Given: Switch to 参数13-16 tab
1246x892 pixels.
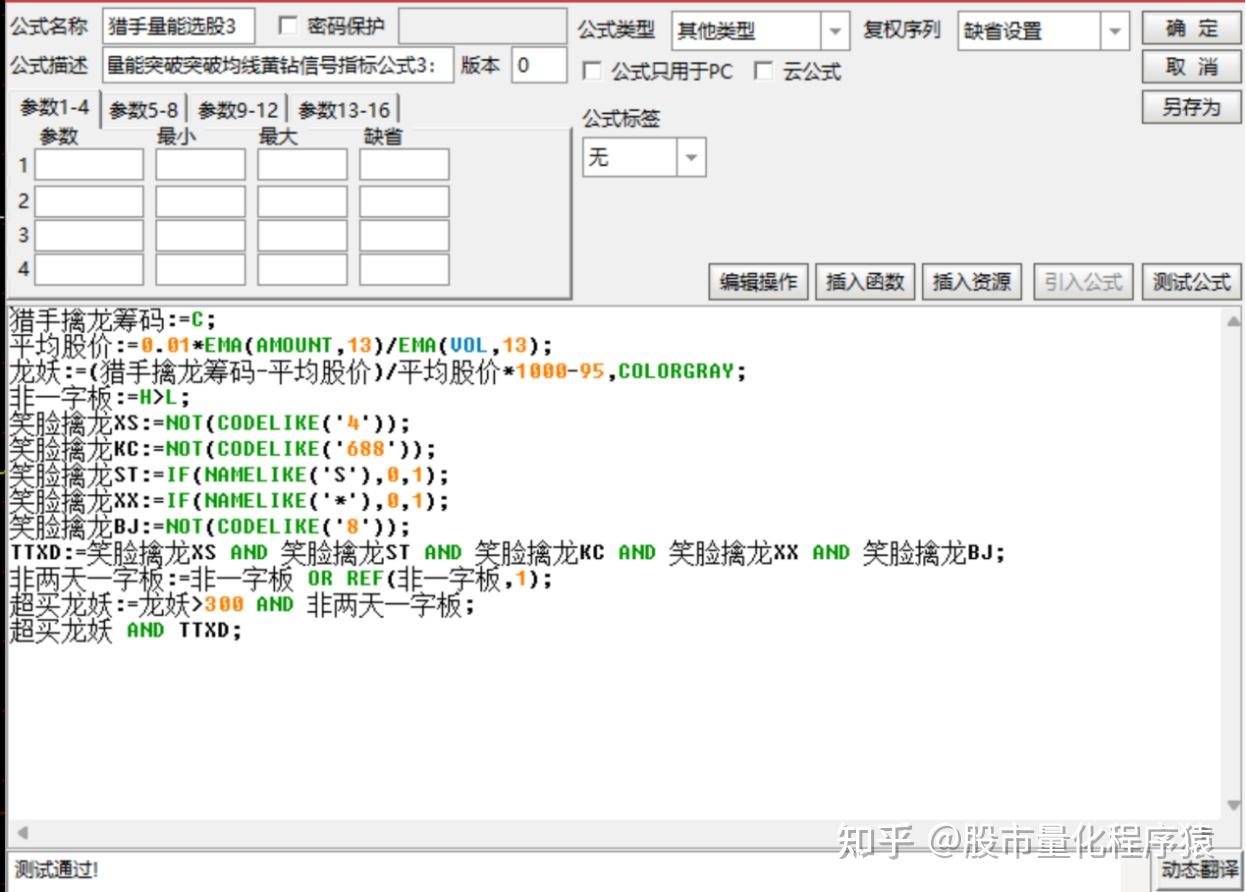Looking at the screenshot, I should pyautogui.click(x=344, y=110).
